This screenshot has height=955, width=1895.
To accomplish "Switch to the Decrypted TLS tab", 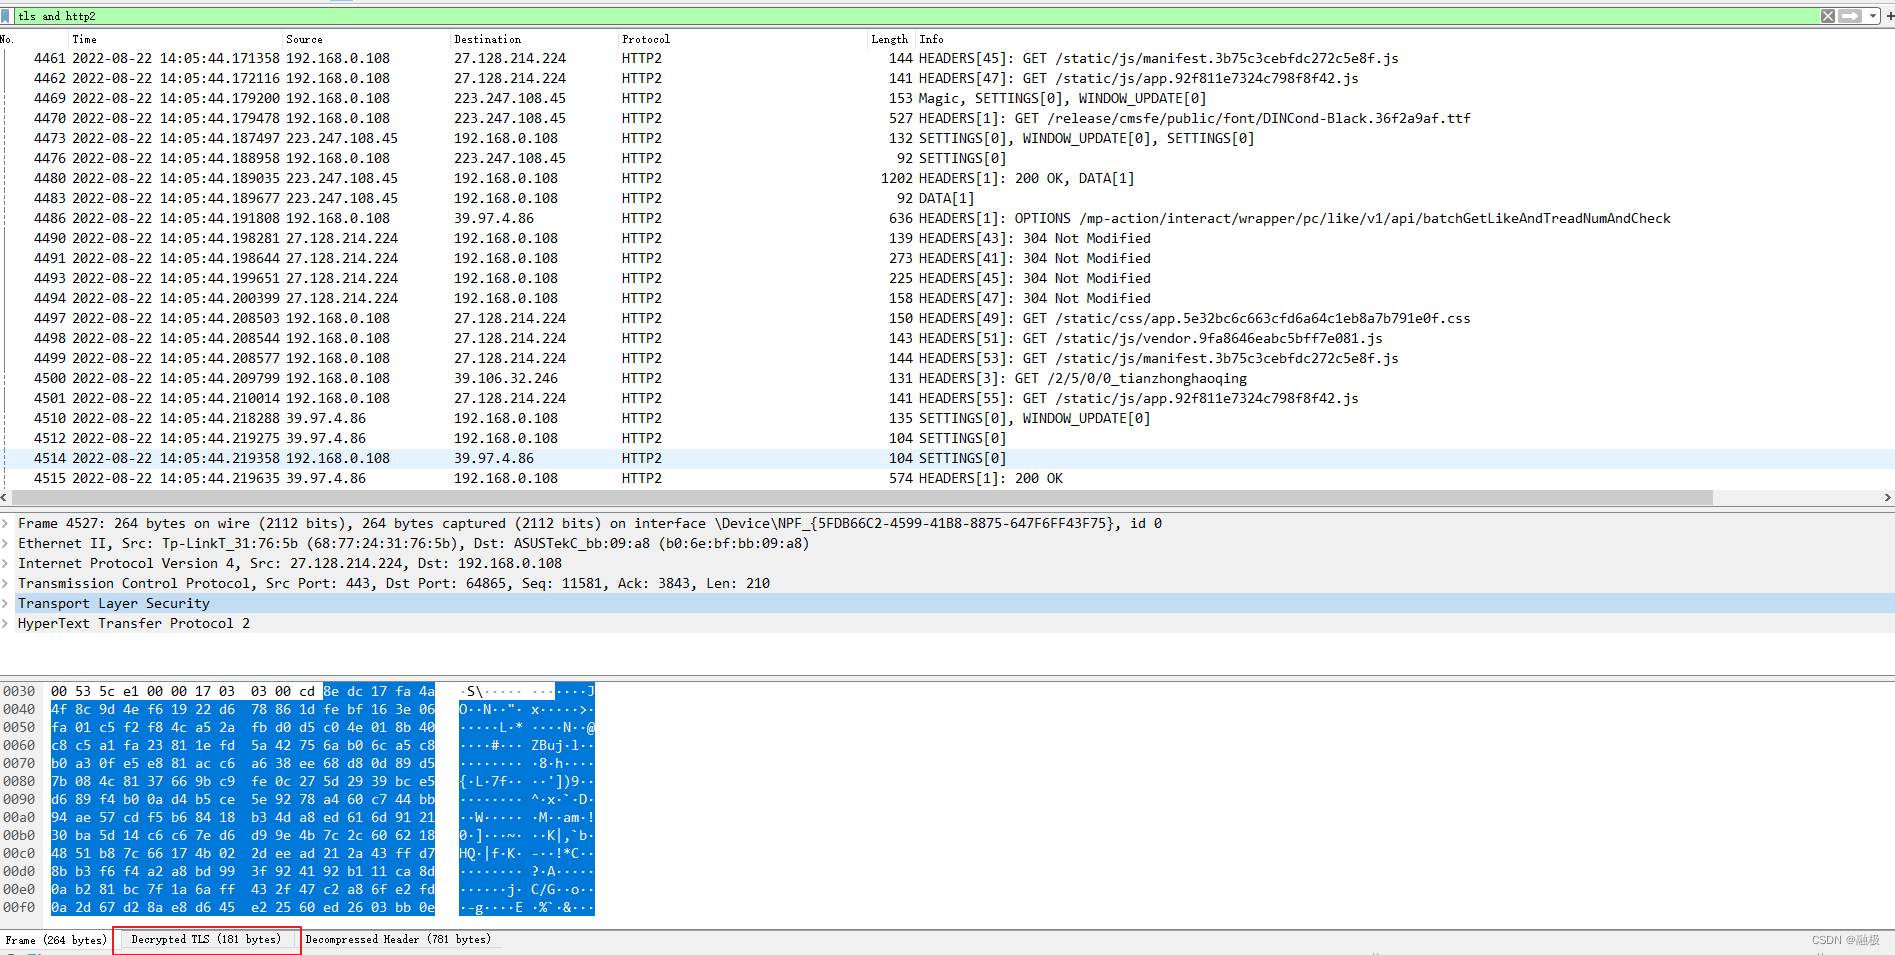I will [x=206, y=939].
